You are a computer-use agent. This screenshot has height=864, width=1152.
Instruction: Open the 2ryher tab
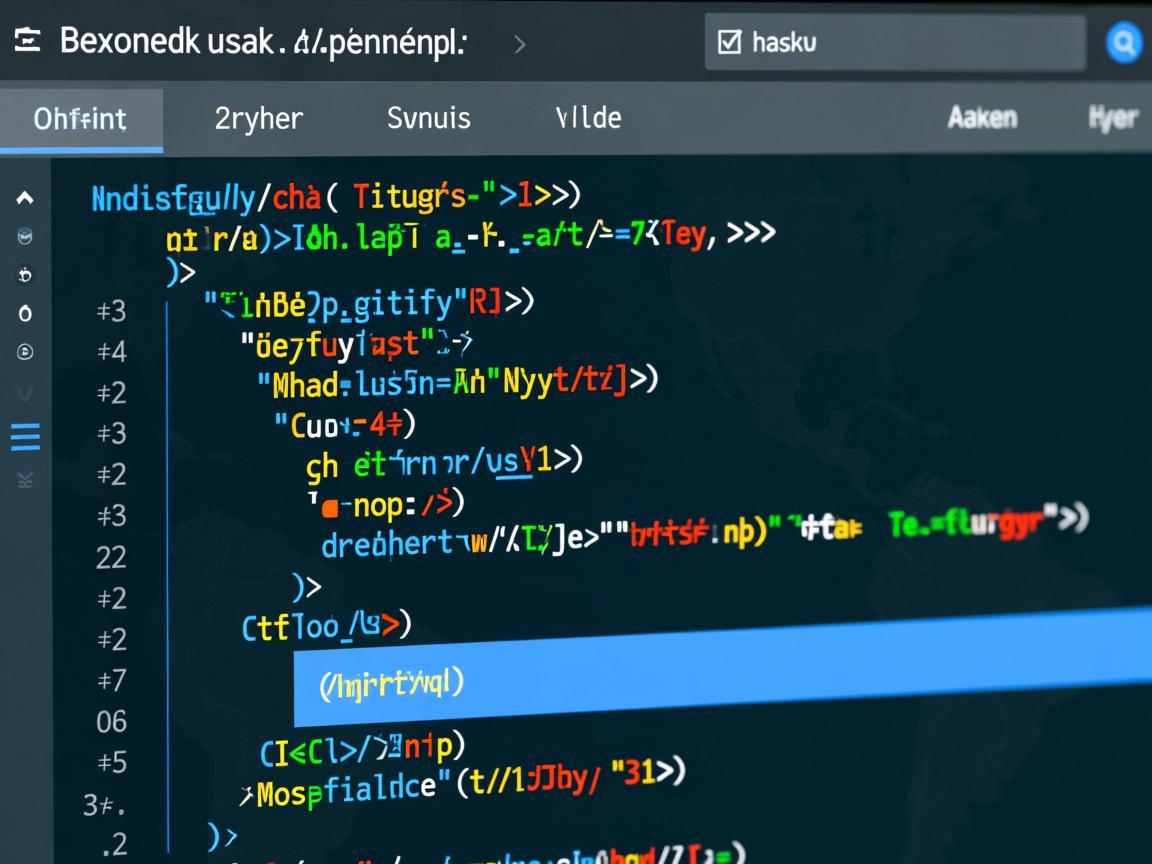258,118
